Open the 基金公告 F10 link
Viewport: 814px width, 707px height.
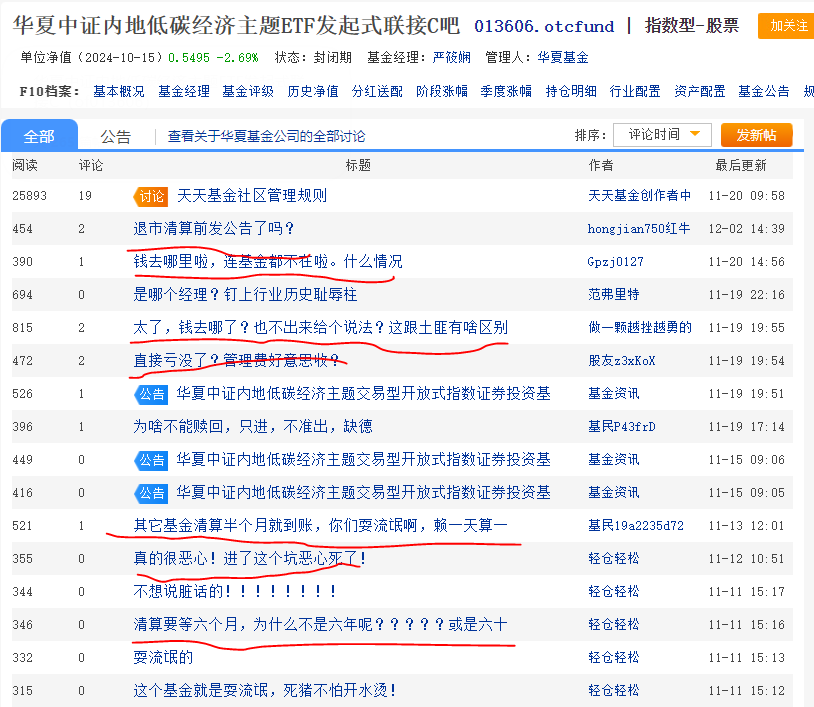764,91
